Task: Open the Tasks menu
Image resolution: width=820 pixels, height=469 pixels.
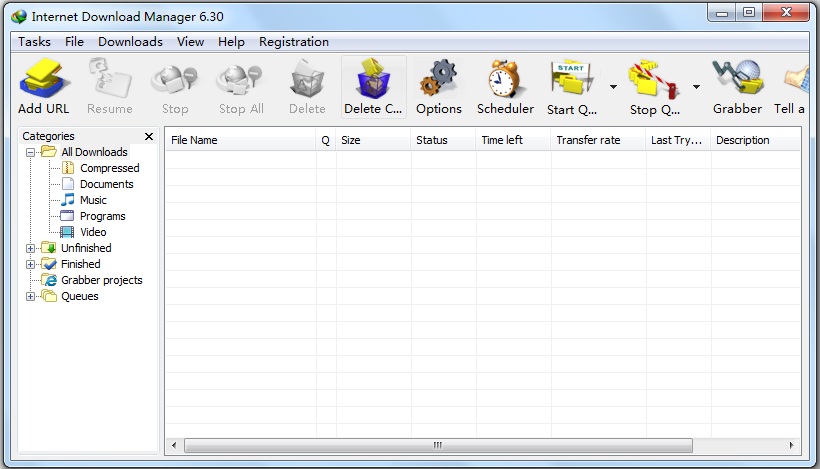Action: pyautogui.click(x=34, y=42)
